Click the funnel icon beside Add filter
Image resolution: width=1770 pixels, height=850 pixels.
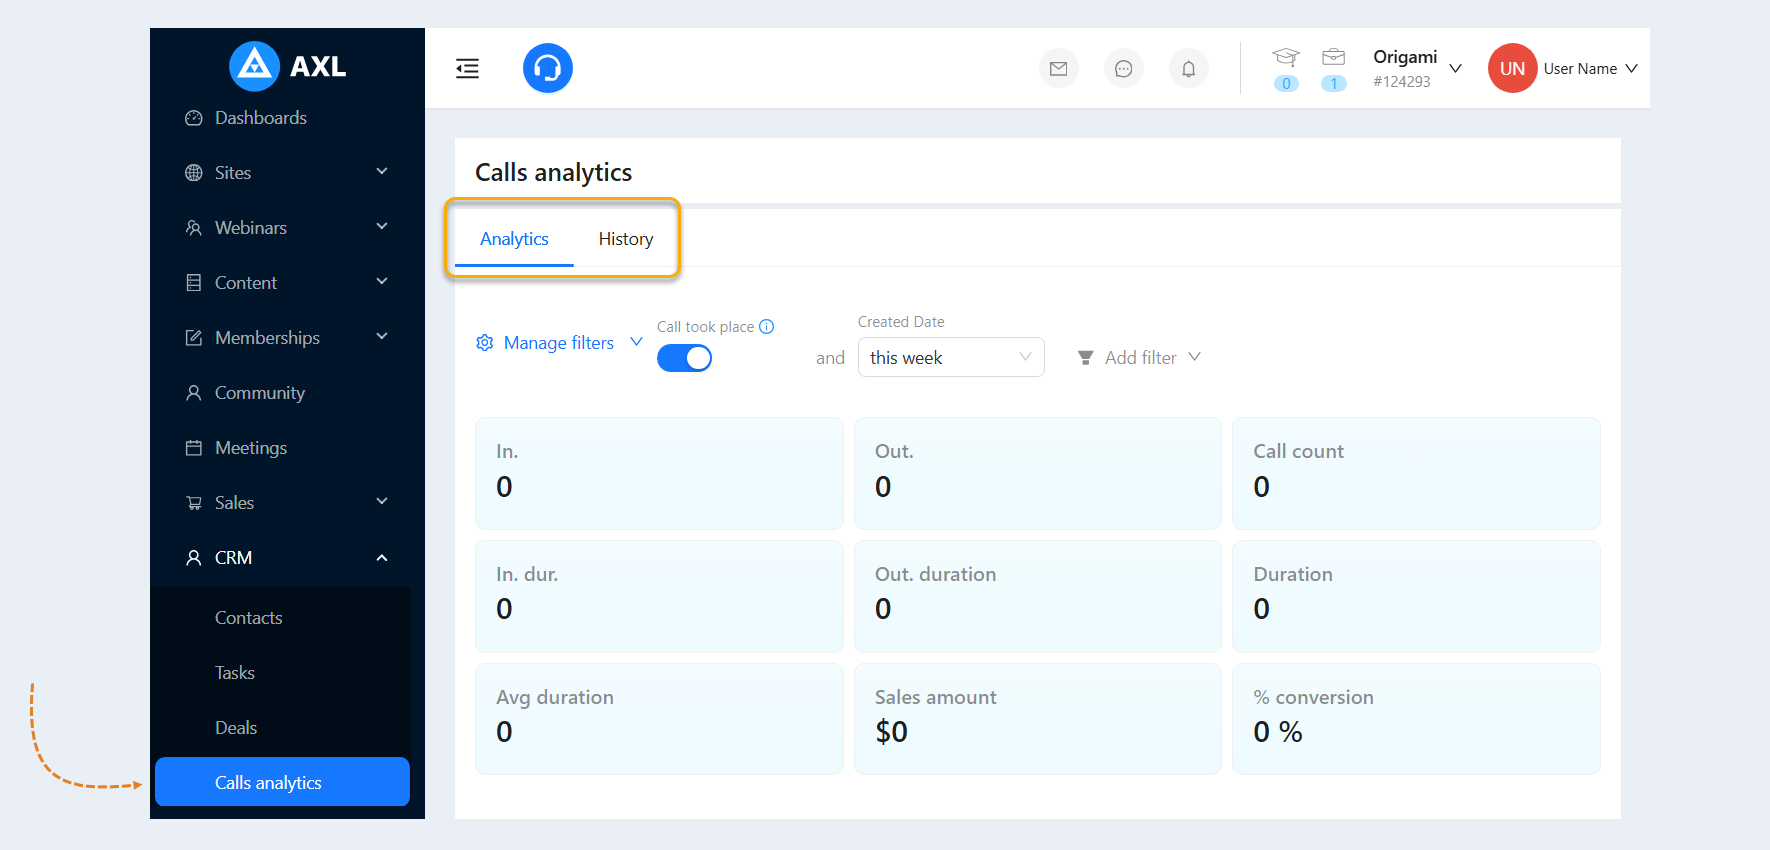[x=1085, y=358]
